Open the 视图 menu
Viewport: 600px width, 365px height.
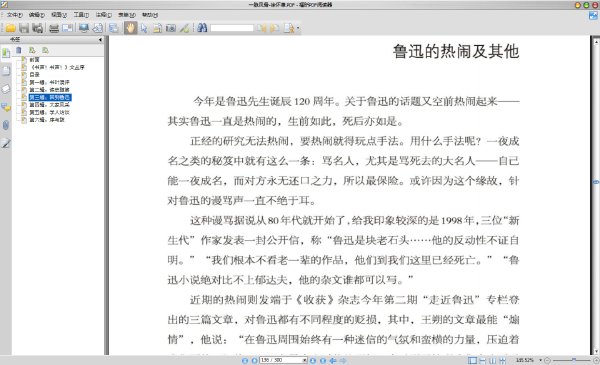59,15
